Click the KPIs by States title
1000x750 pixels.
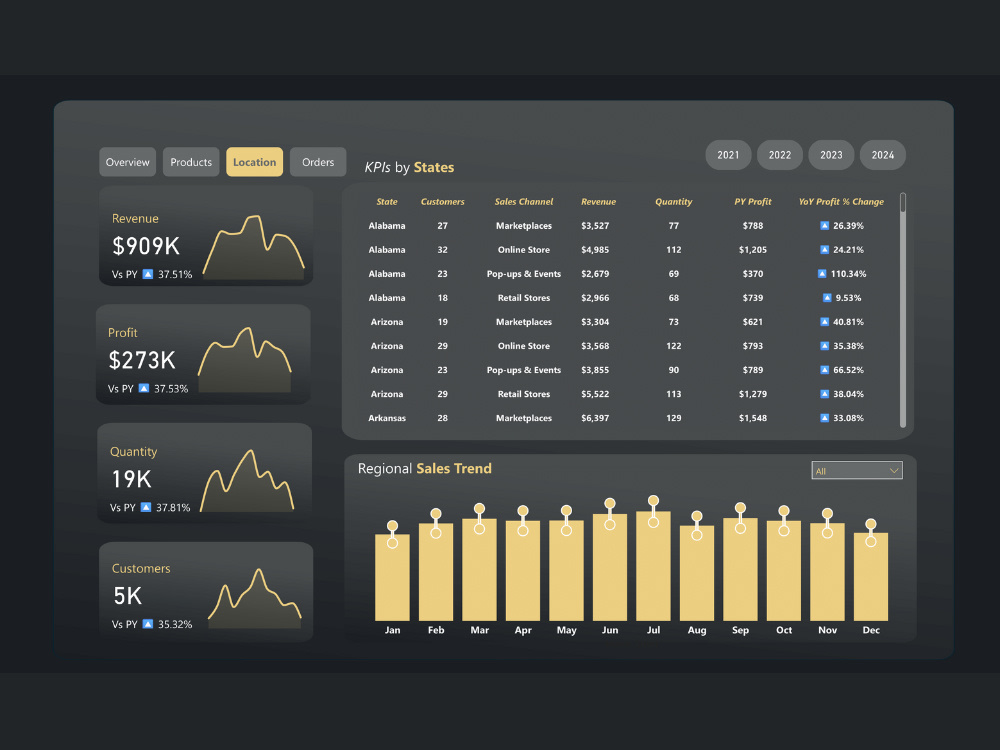[409, 167]
